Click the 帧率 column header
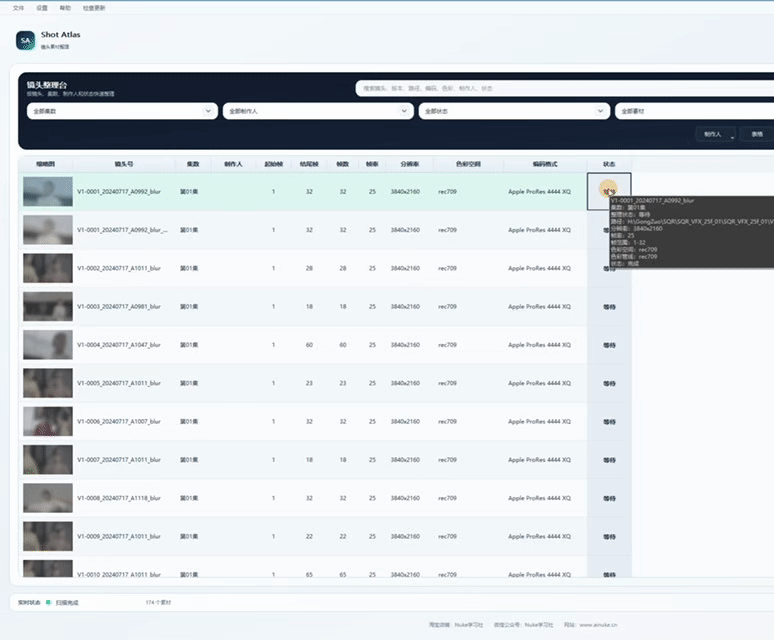774x640 pixels. [x=372, y=164]
